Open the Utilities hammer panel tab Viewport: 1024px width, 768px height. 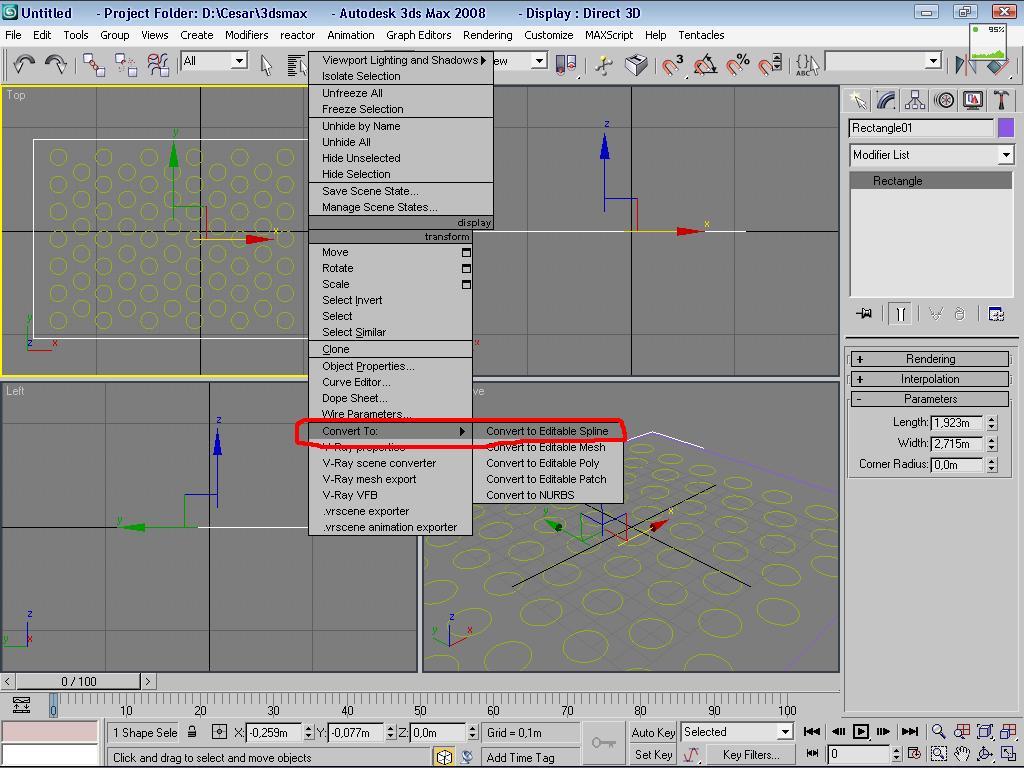pos(1002,100)
